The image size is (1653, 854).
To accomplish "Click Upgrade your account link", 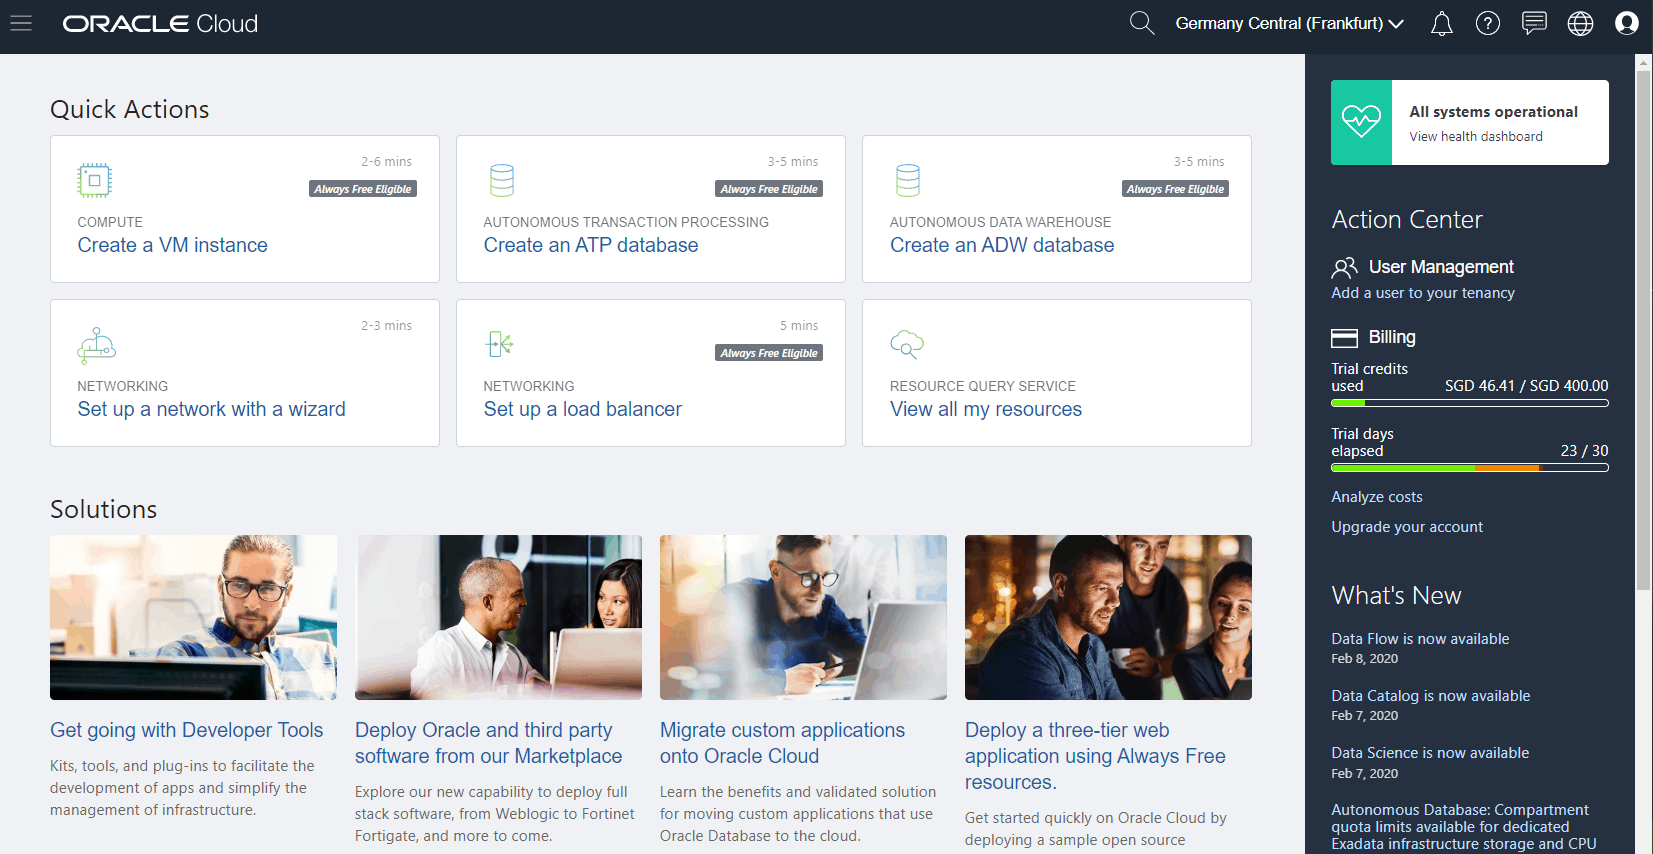I will tap(1407, 527).
